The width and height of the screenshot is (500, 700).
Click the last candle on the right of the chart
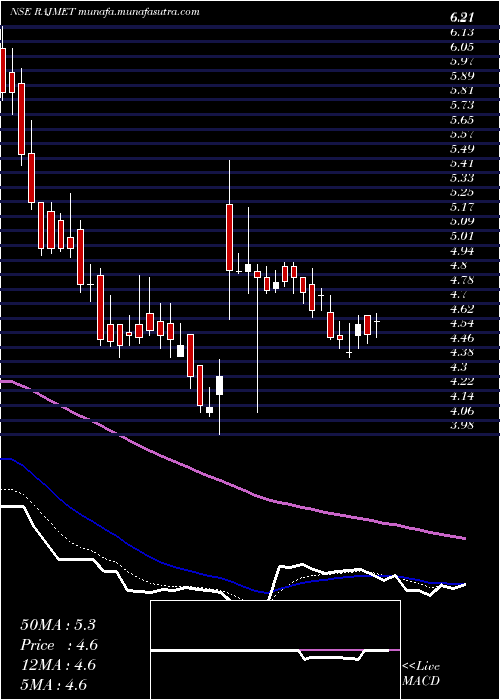(x=377, y=325)
